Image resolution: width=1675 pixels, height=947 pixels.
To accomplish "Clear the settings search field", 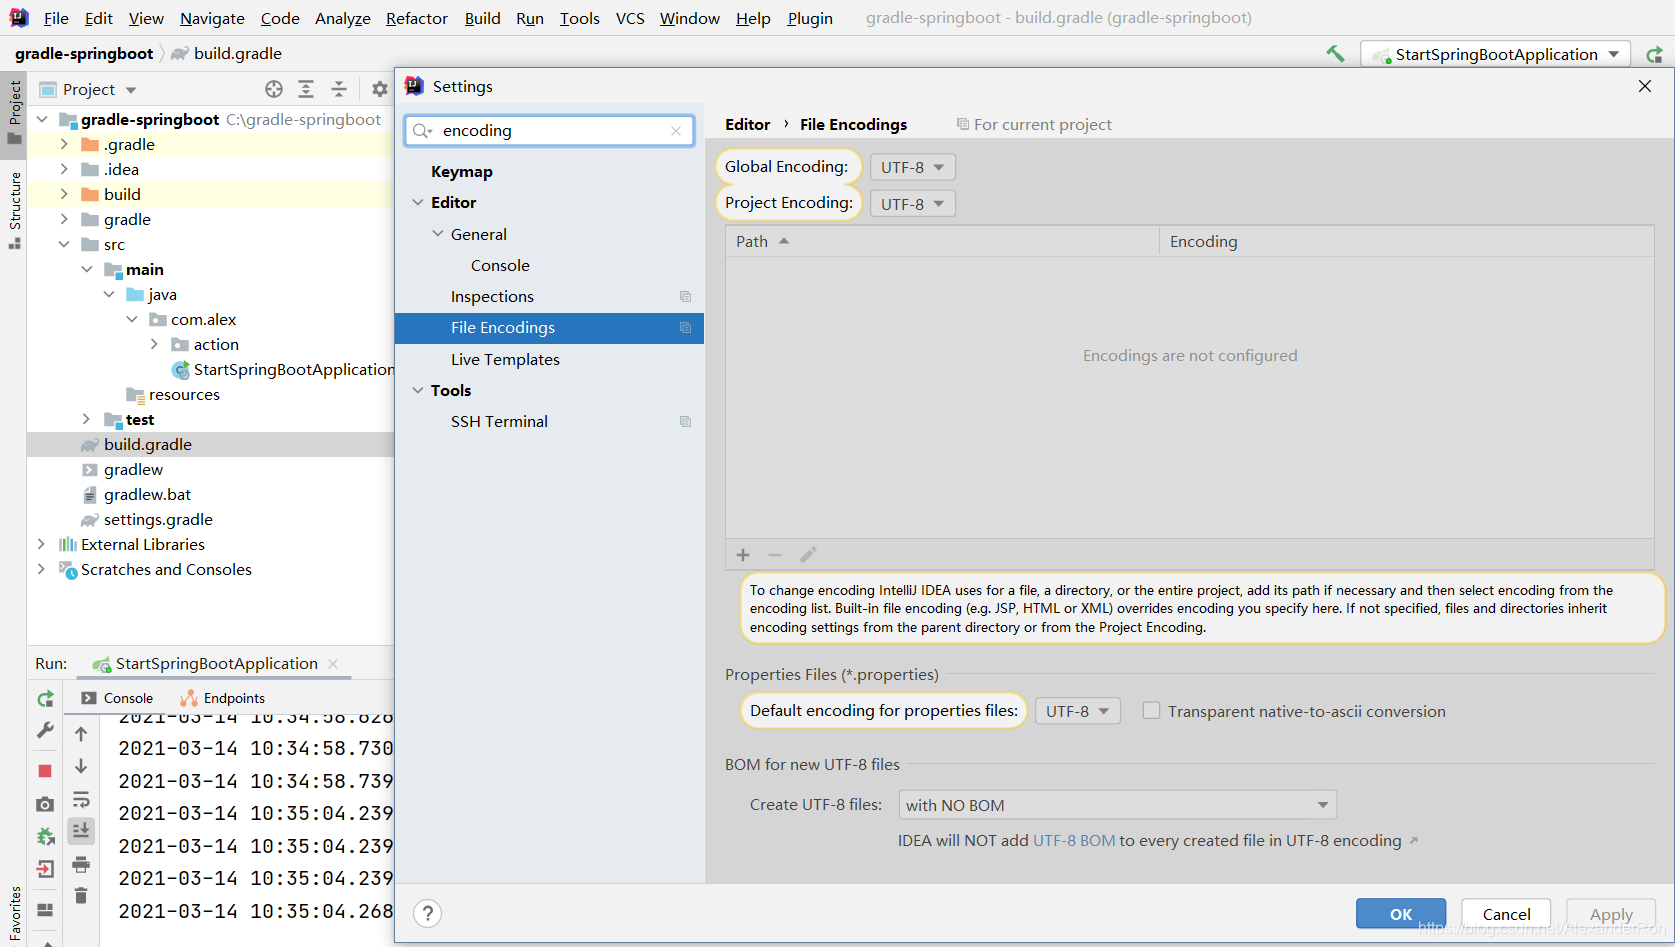I will (x=676, y=131).
